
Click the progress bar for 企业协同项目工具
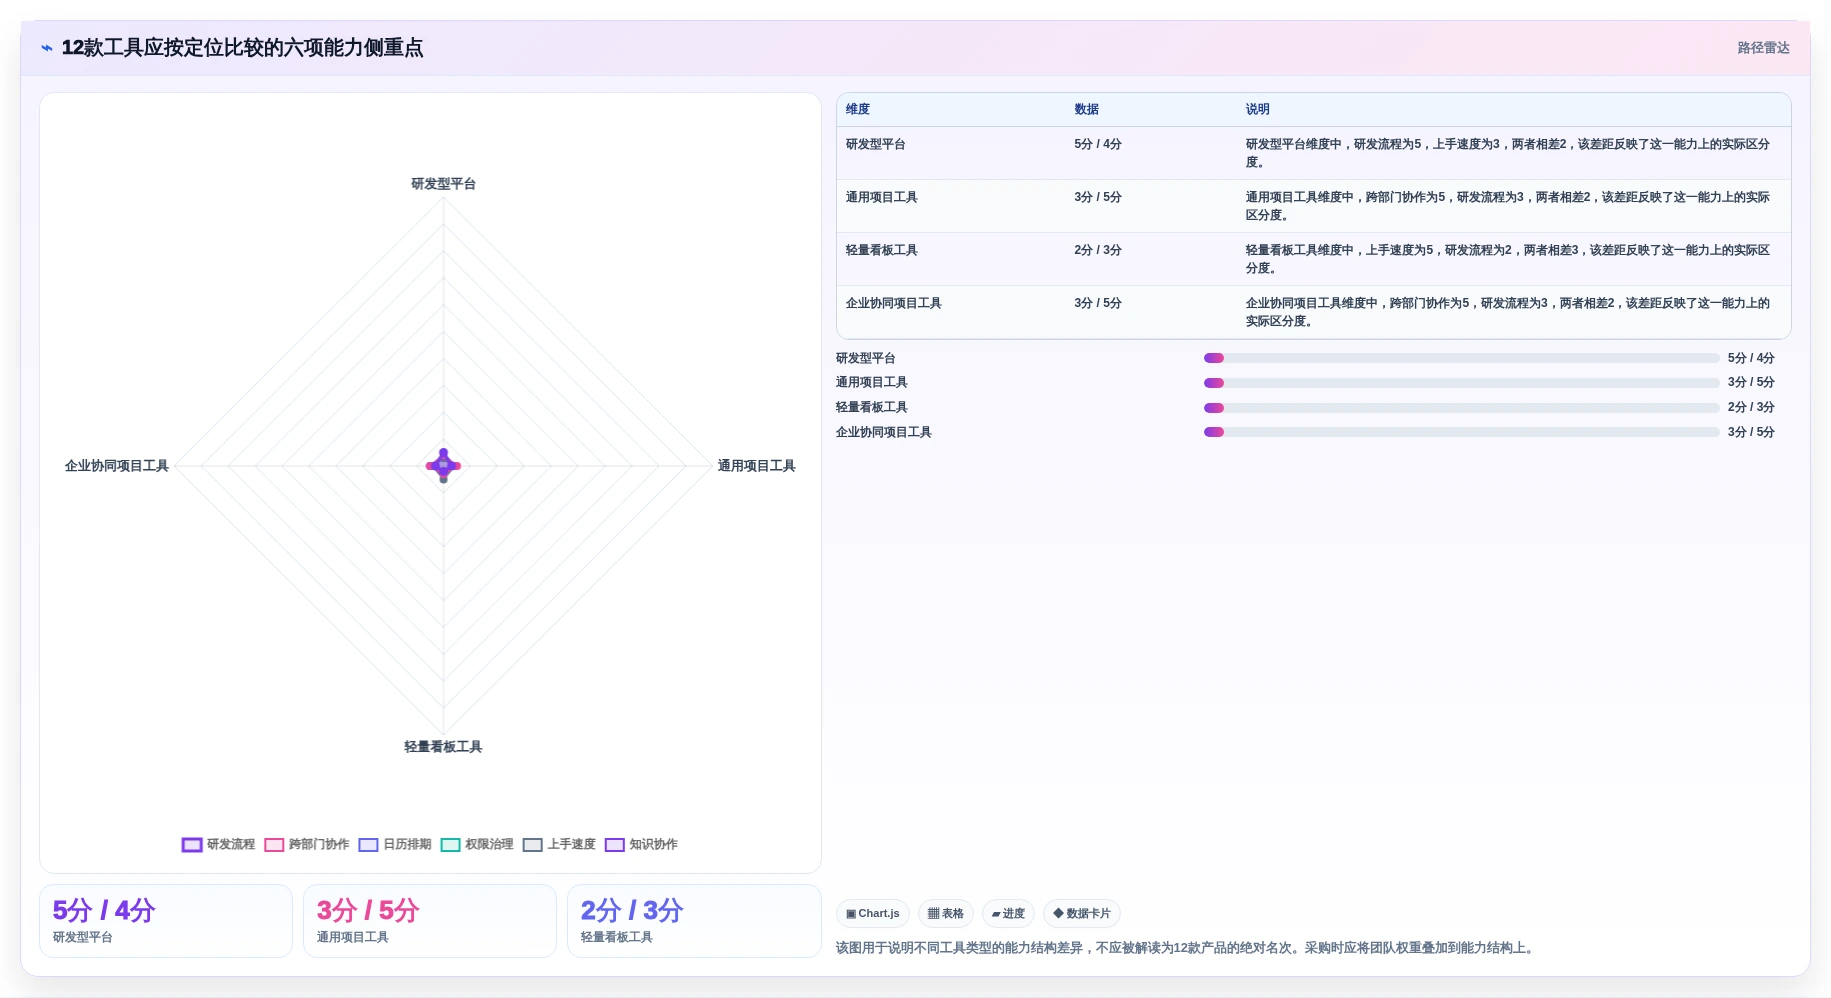[x=1461, y=432]
